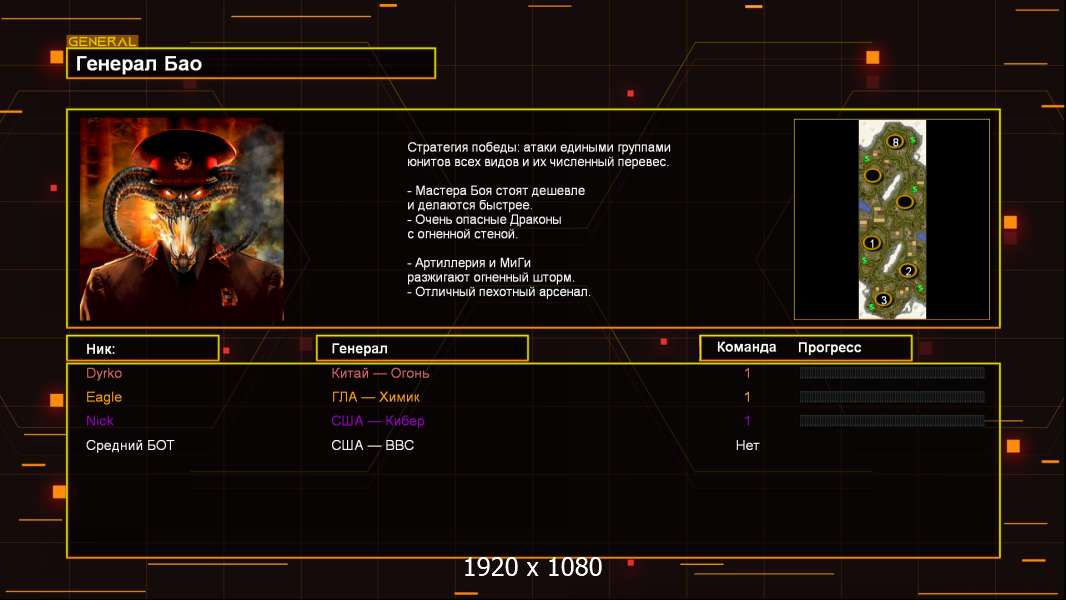The width and height of the screenshot is (1066, 600).
Task: Select player name 'Nick'
Action: coord(100,421)
